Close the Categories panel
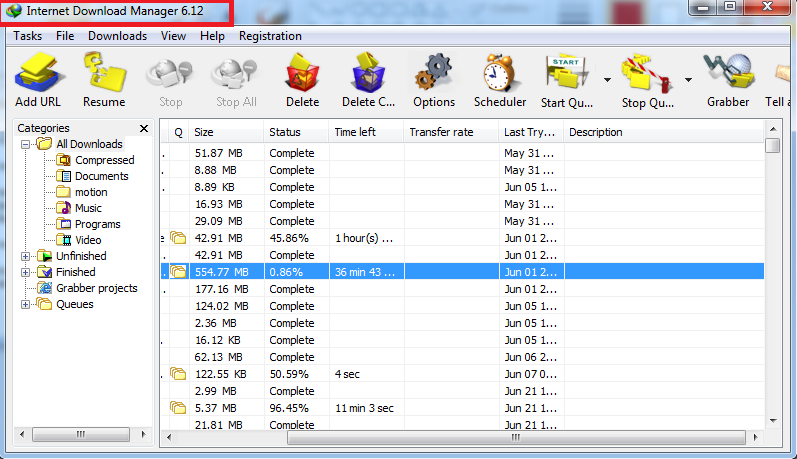The image size is (797, 459). click(144, 129)
